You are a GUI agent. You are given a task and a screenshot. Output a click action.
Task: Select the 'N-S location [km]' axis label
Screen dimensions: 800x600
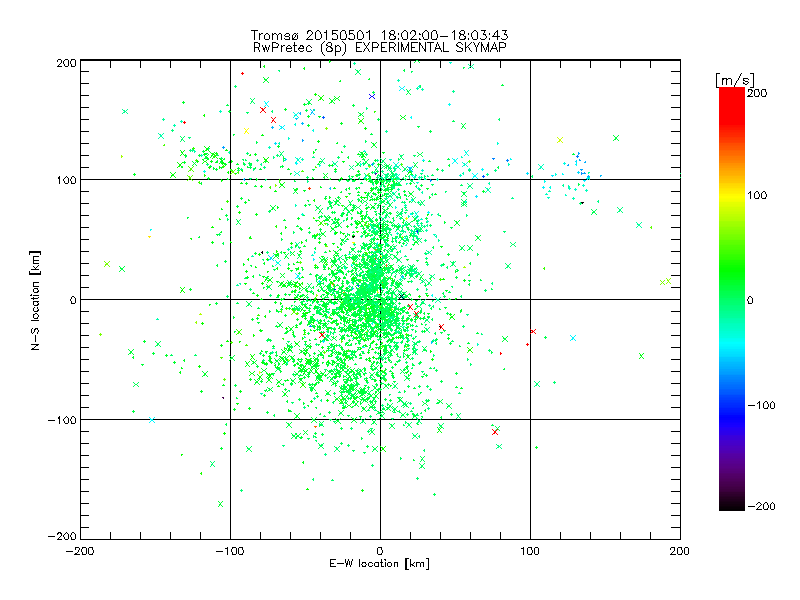35,300
